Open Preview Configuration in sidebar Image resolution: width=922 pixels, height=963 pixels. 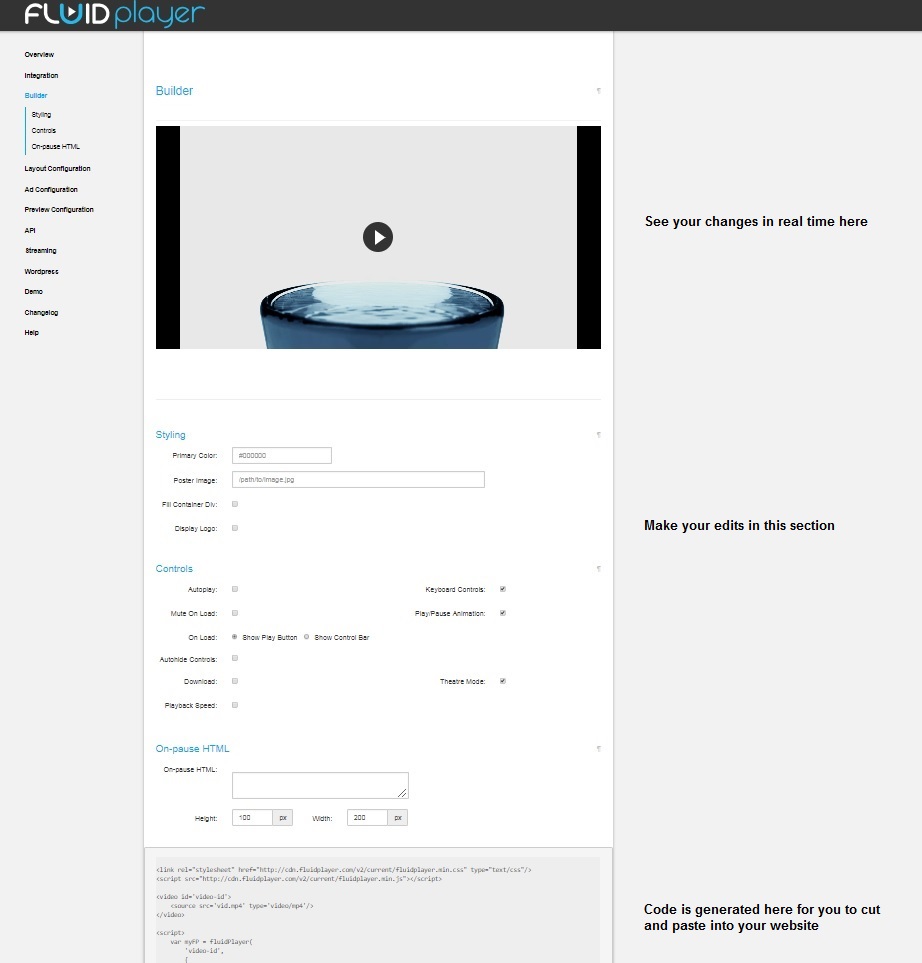click(x=59, y=209)
